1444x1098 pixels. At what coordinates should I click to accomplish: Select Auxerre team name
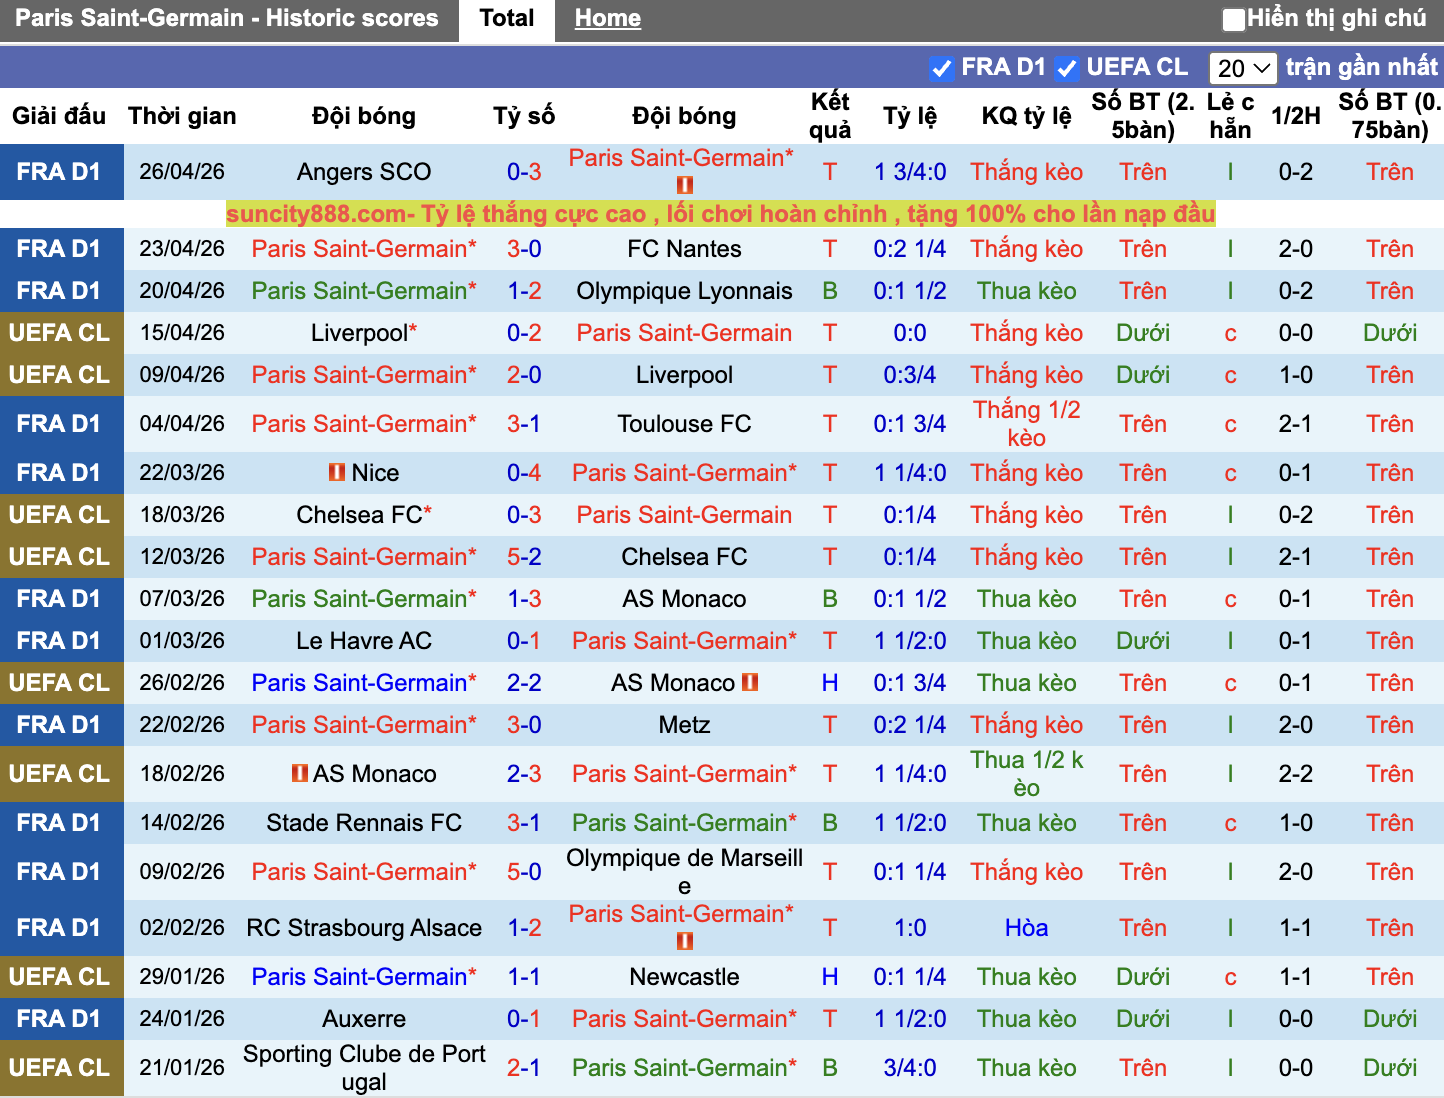(x=364, y=1019)
